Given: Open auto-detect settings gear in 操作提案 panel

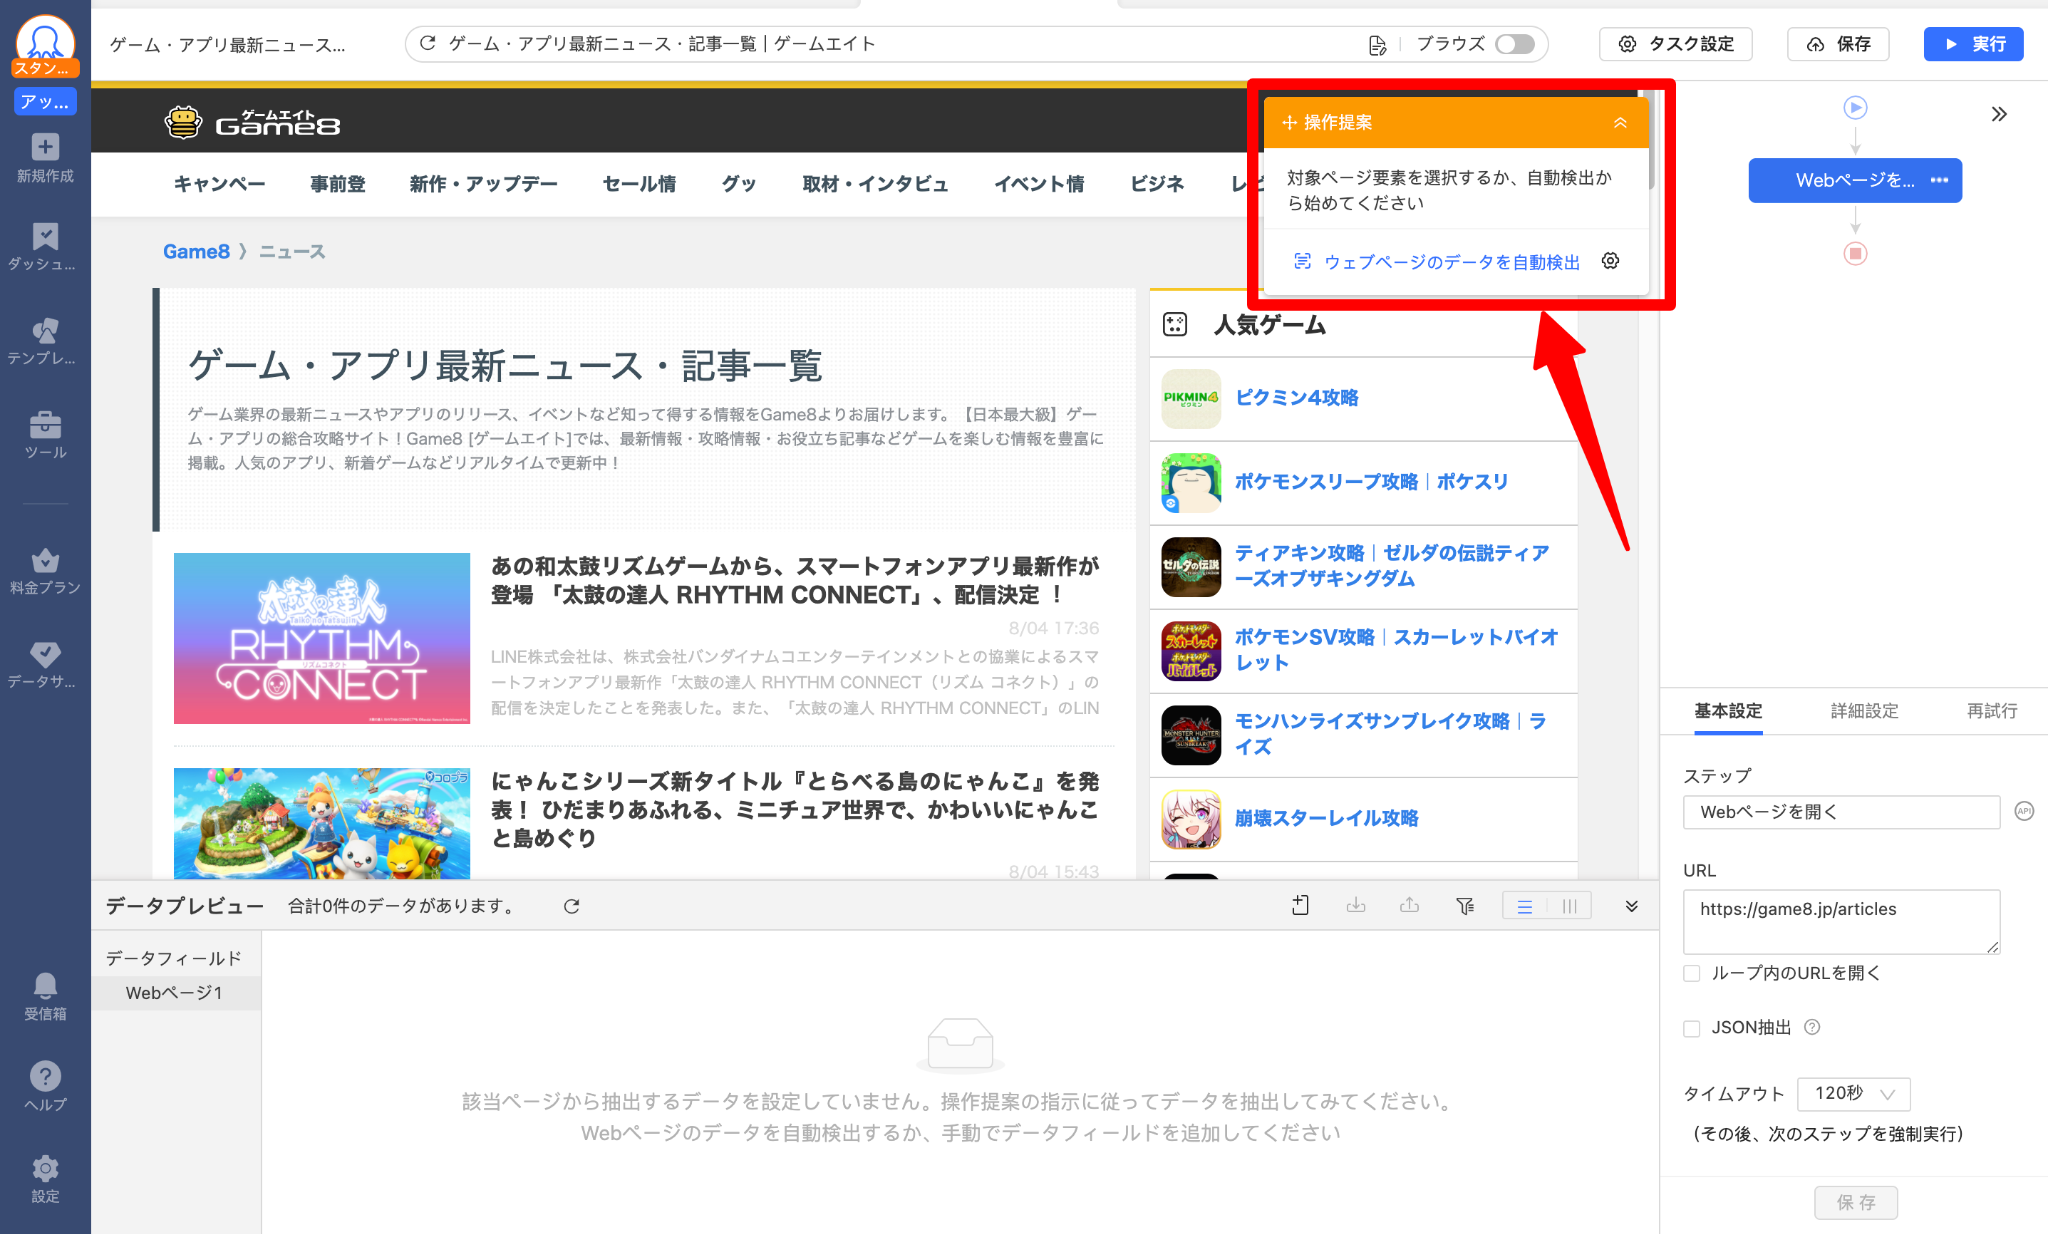Looking at the screenshot, I should 1610,261.
